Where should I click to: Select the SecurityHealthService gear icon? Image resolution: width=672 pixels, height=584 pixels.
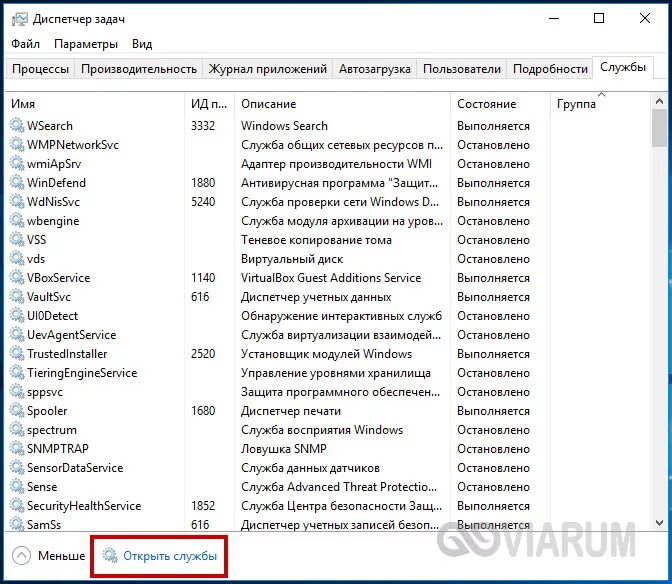tap(17, 506)
